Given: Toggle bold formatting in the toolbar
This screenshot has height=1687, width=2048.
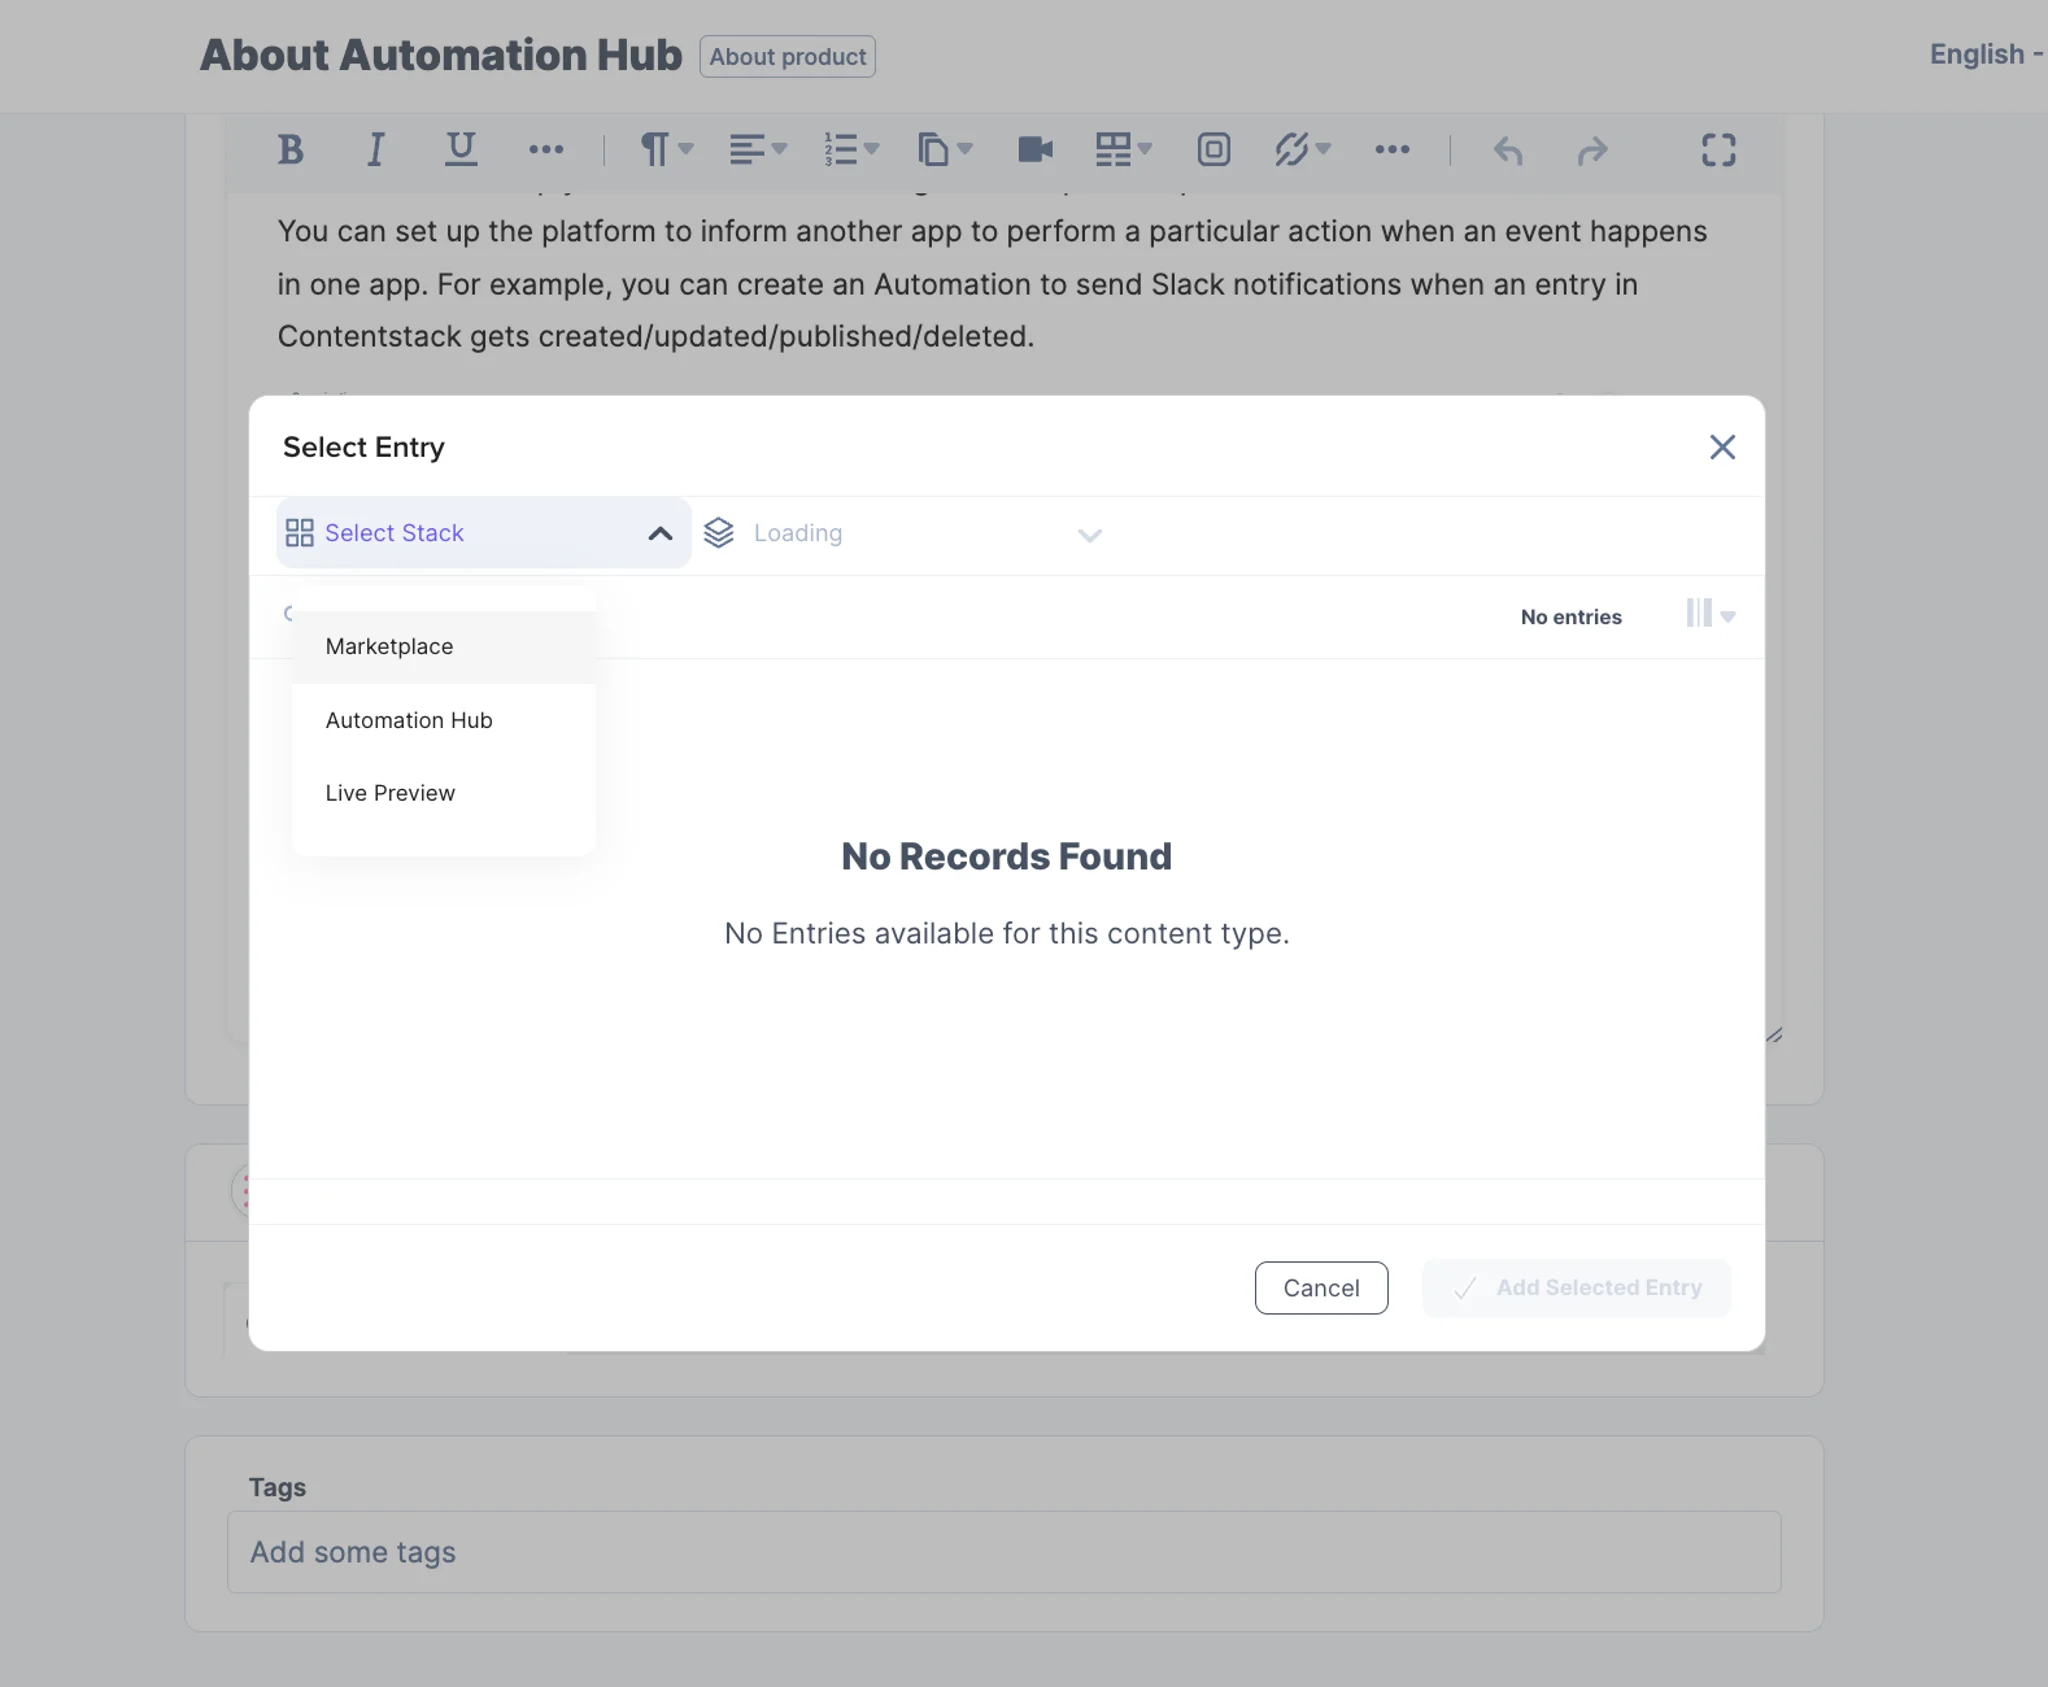Looking at the screenshot, I should click(x=290, y=150).
